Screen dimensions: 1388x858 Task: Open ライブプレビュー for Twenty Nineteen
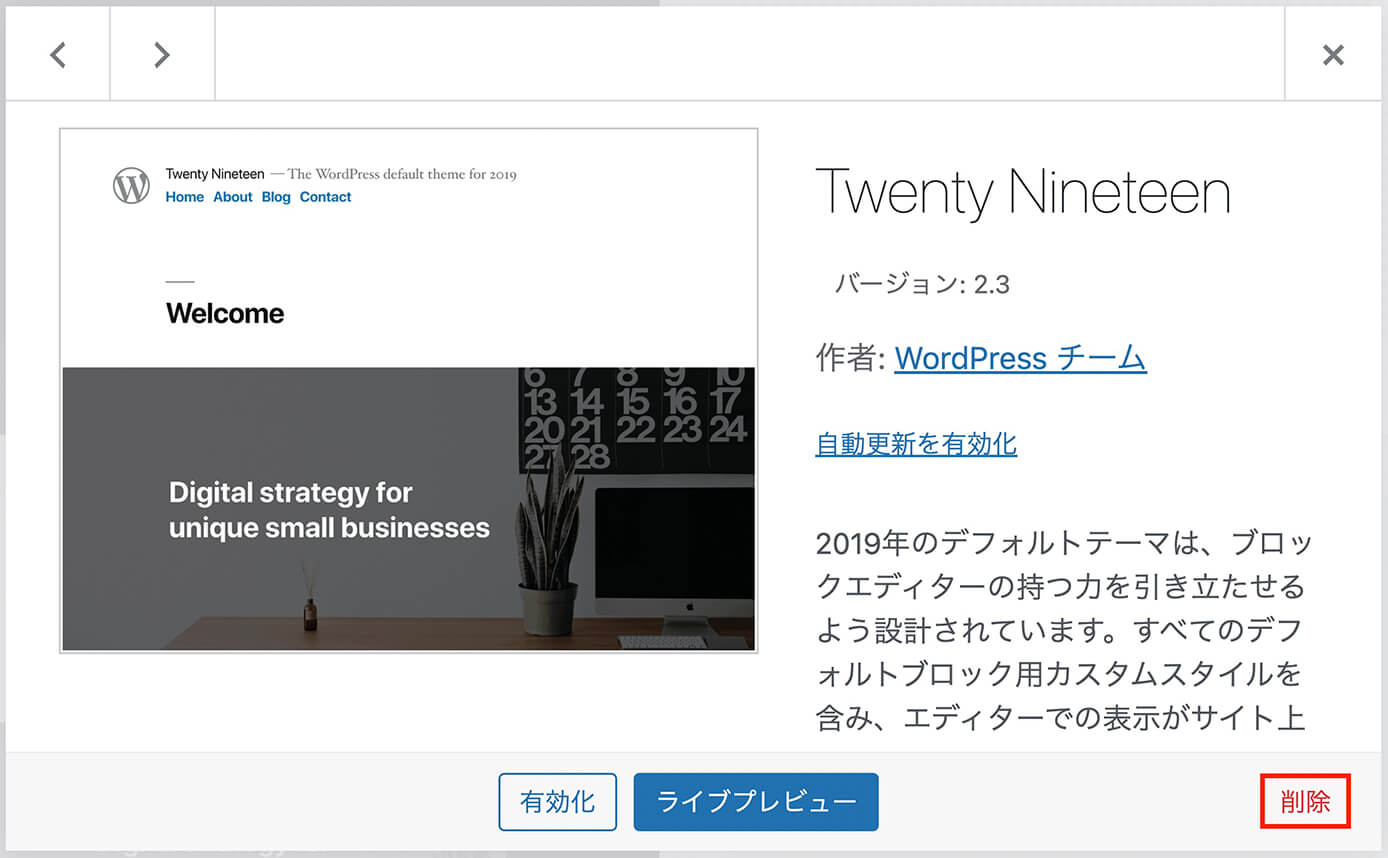756,802
